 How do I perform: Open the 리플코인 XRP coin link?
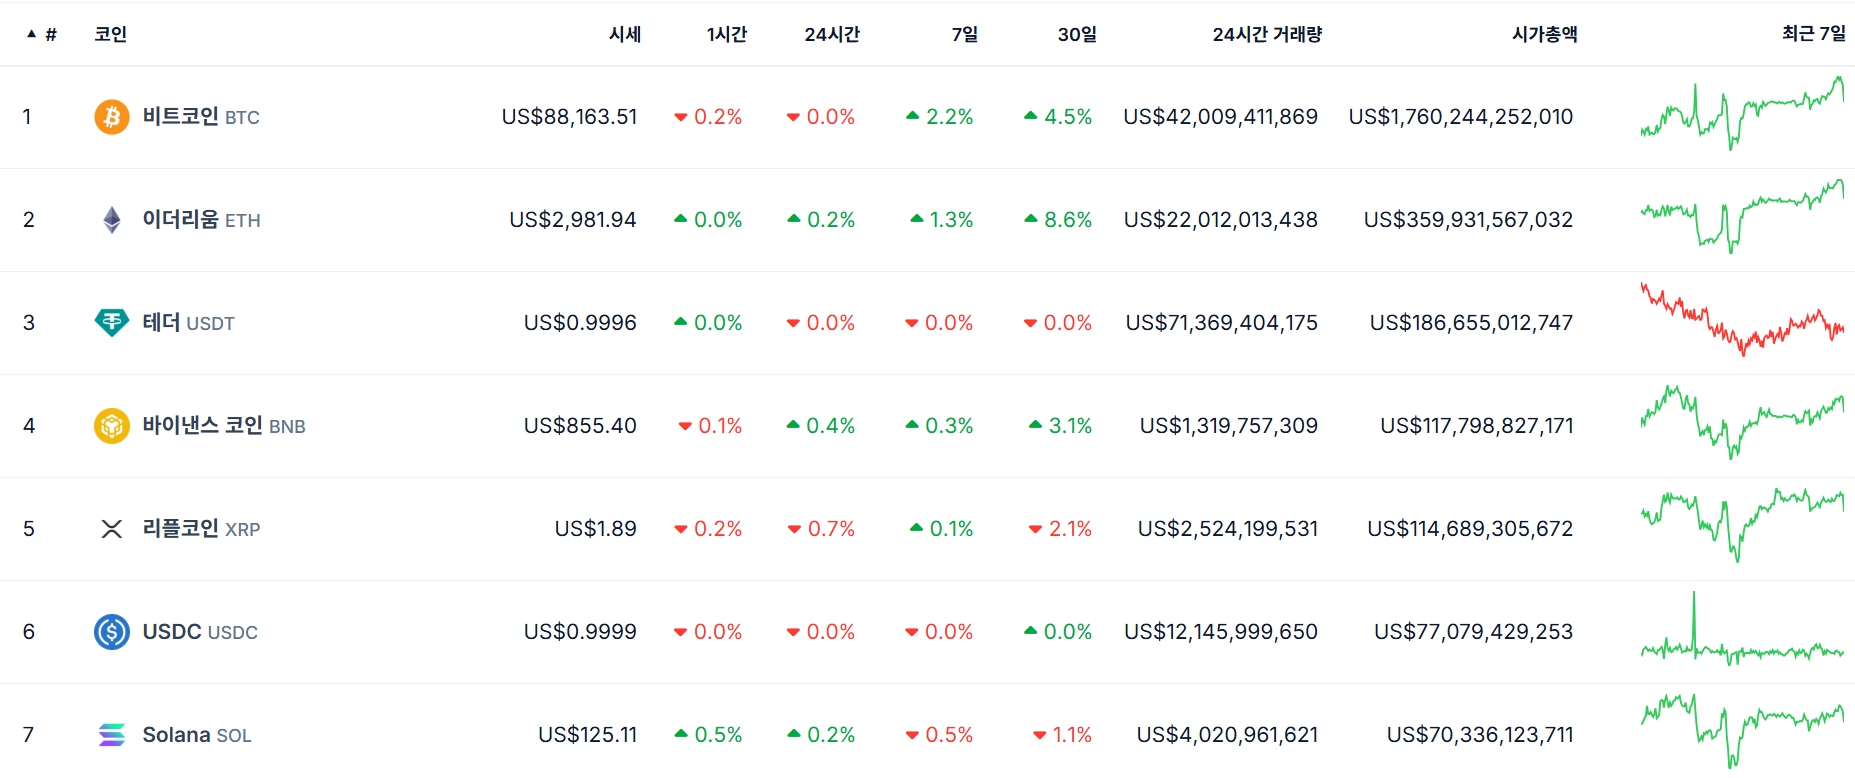pos(201,529)
